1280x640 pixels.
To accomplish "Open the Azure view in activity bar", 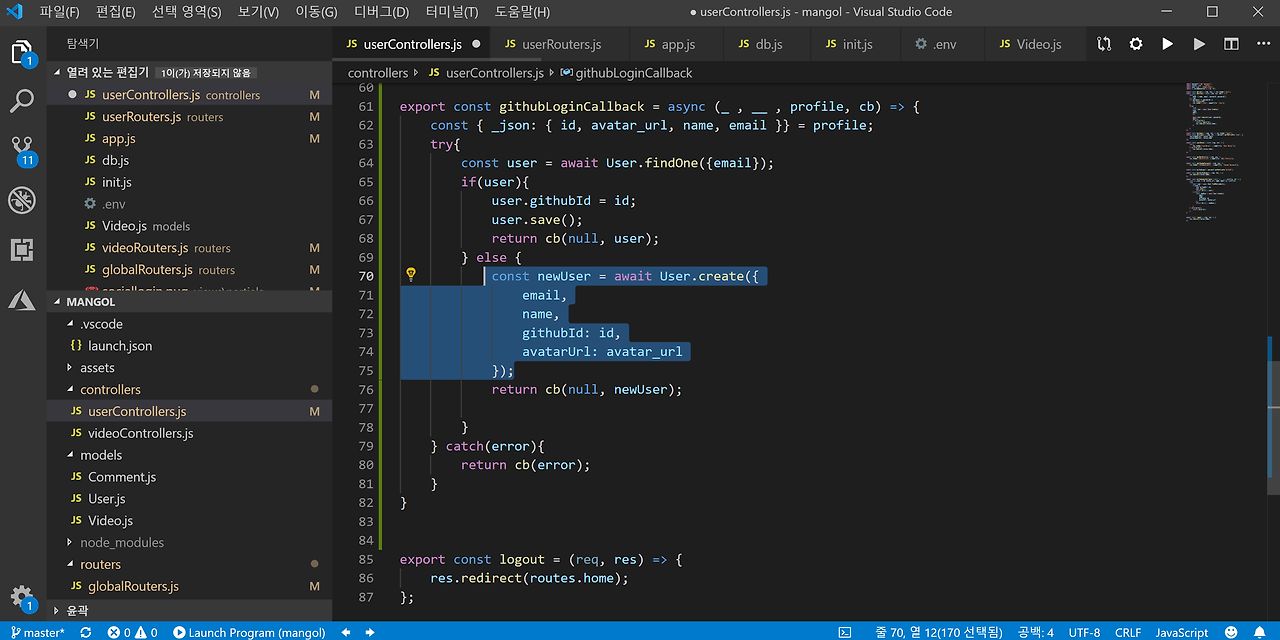I will 22,299.
